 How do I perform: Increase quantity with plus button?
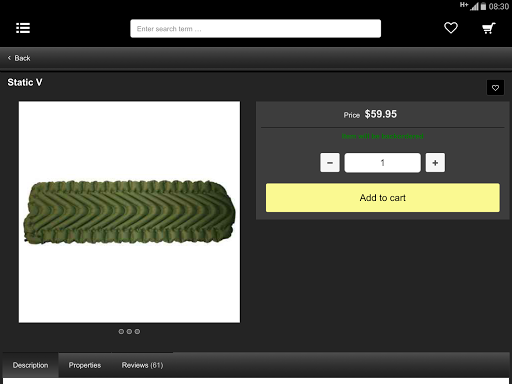point(435,163)
